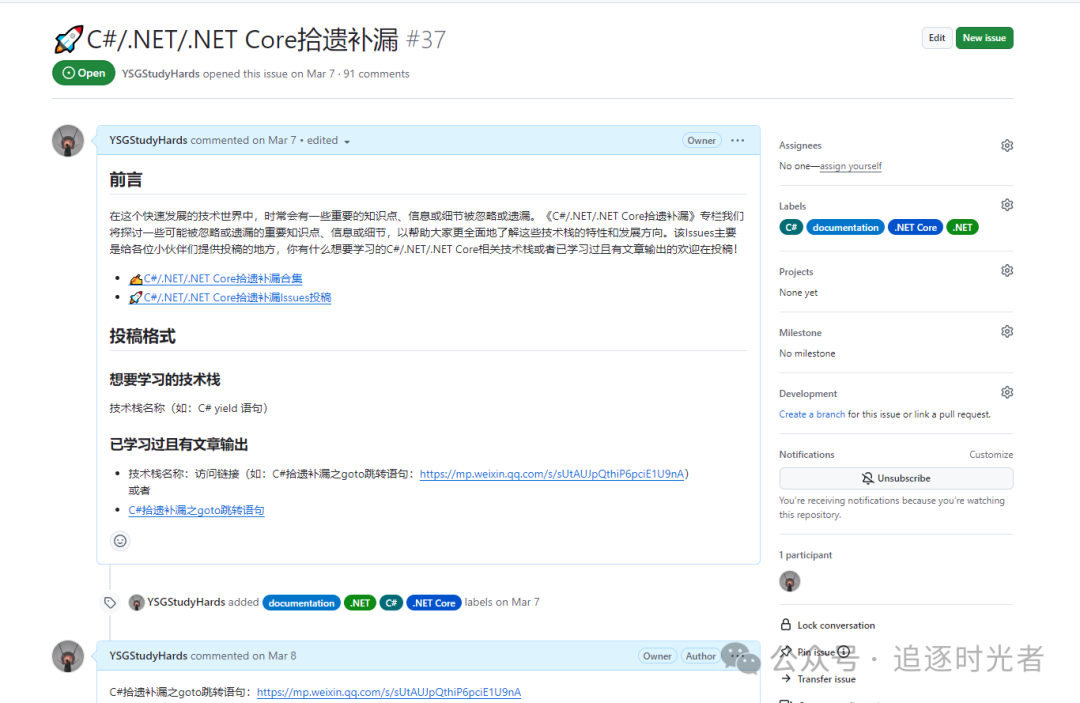Open Milestone settings gear
This screenshot has height=703, width=1080.
(x=1006, y=332)
